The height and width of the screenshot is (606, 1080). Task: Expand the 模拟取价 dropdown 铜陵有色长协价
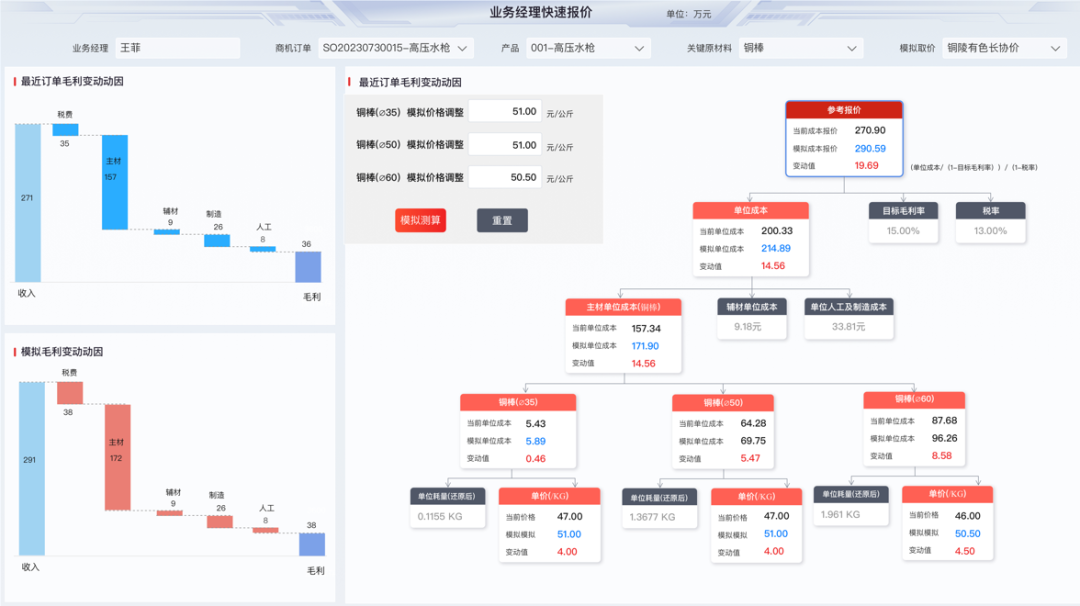tap(1004, 48)
